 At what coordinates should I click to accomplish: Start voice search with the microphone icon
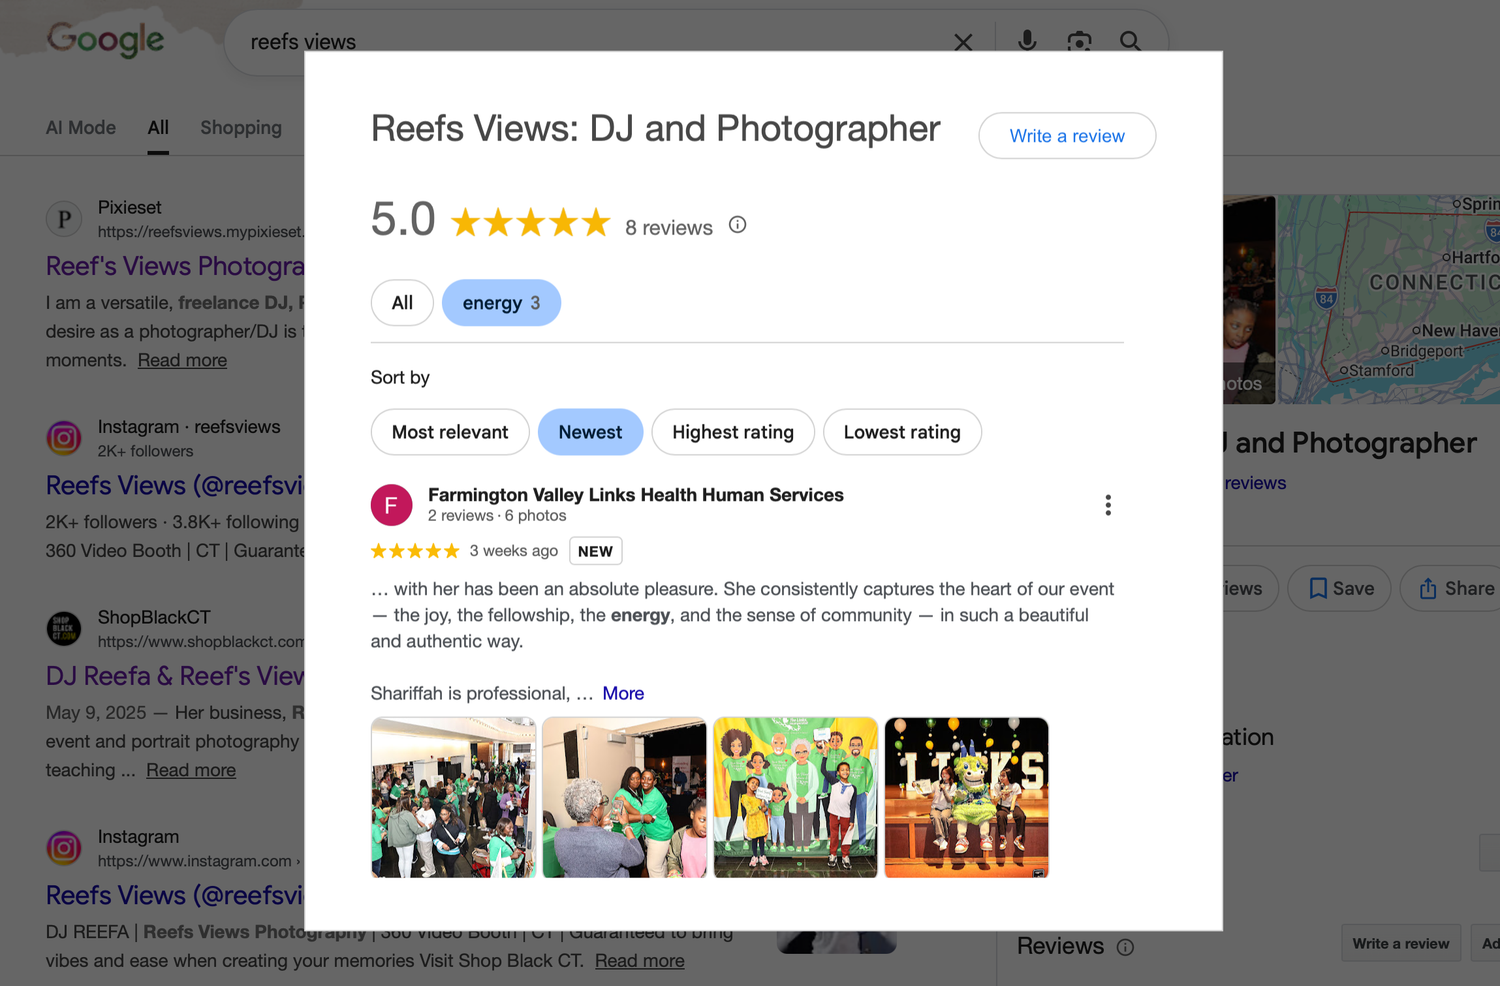(x=1027, y=41)
